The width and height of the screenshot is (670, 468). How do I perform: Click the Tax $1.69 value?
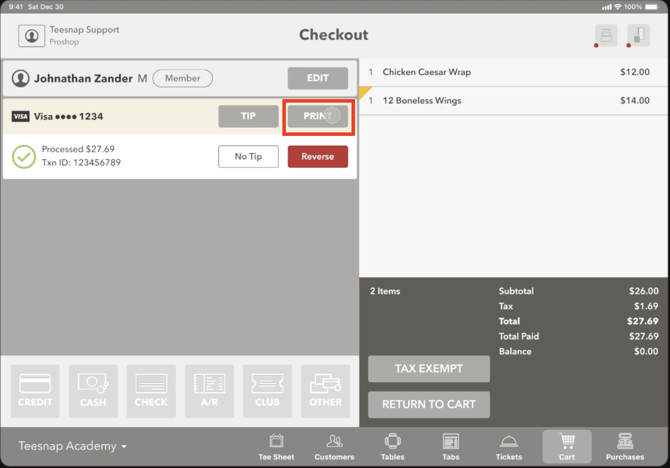point(646,306)
